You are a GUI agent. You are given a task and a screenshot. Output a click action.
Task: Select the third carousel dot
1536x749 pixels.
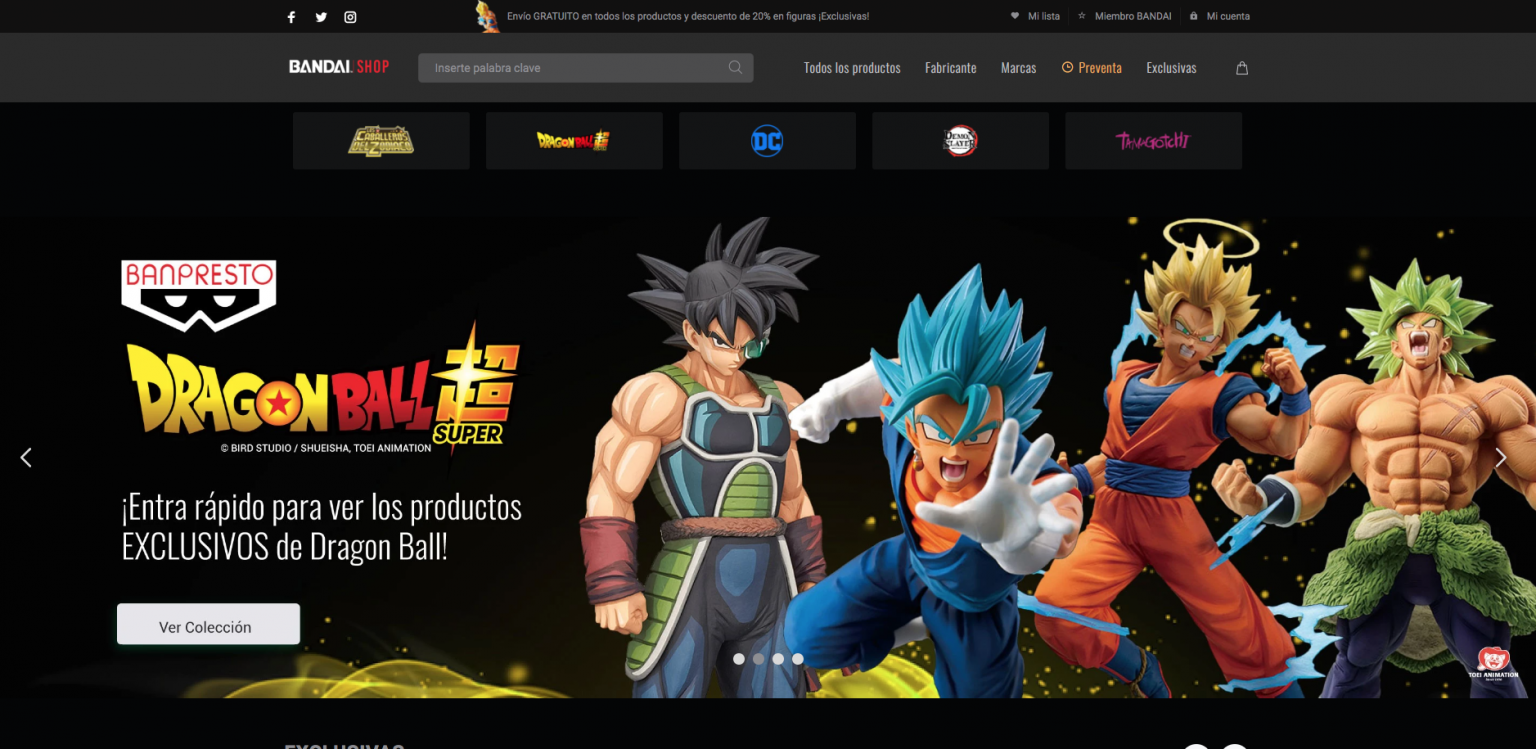coord(778,659)
